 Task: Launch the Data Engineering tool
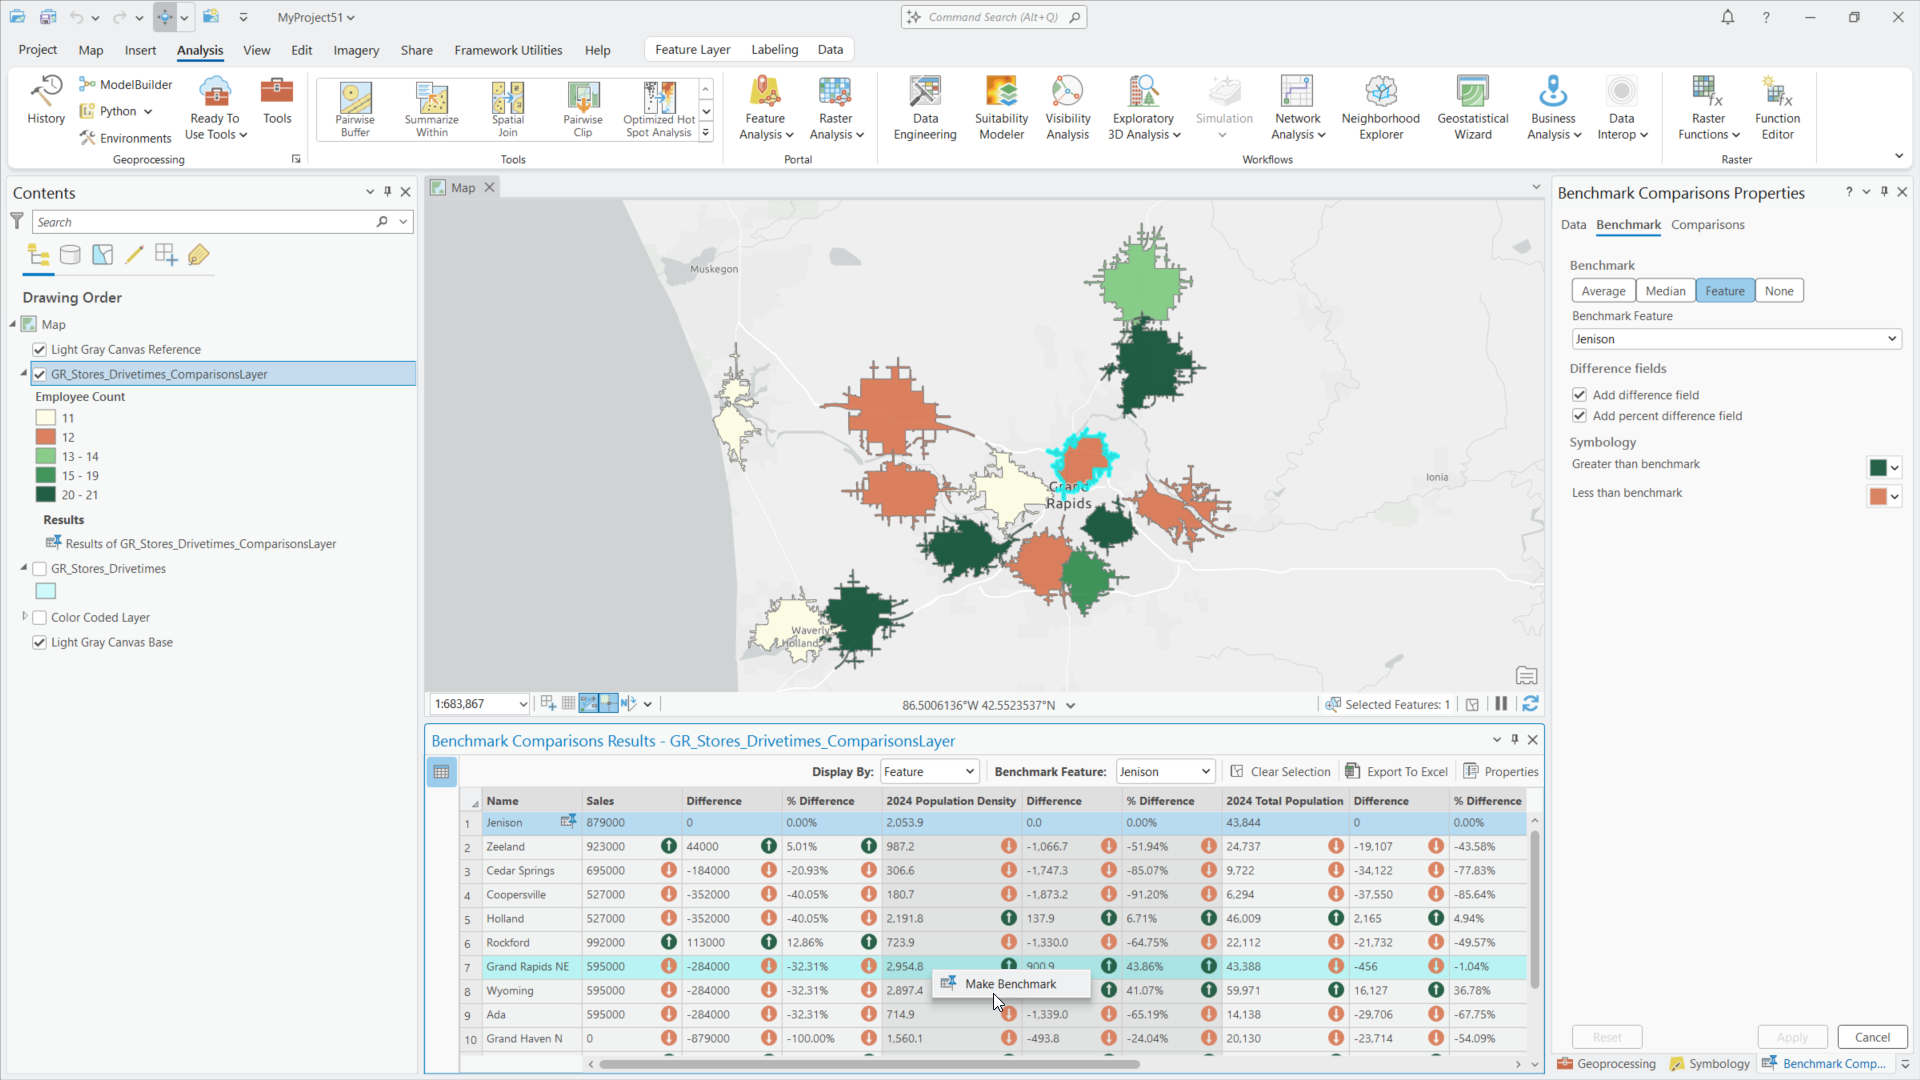[924, 105]
